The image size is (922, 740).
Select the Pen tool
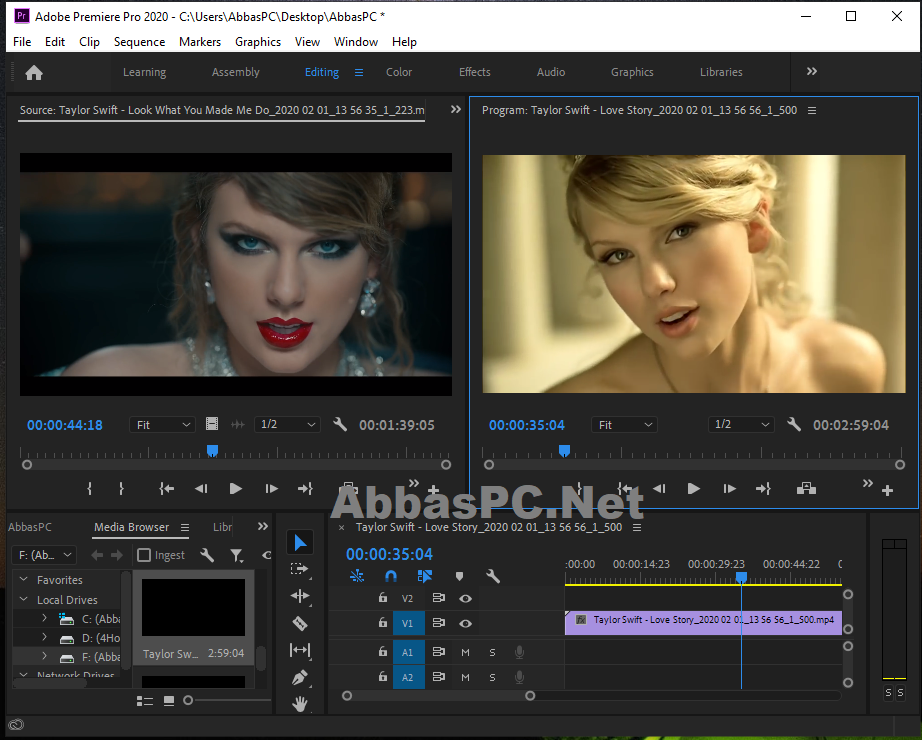tap(299, 678)
